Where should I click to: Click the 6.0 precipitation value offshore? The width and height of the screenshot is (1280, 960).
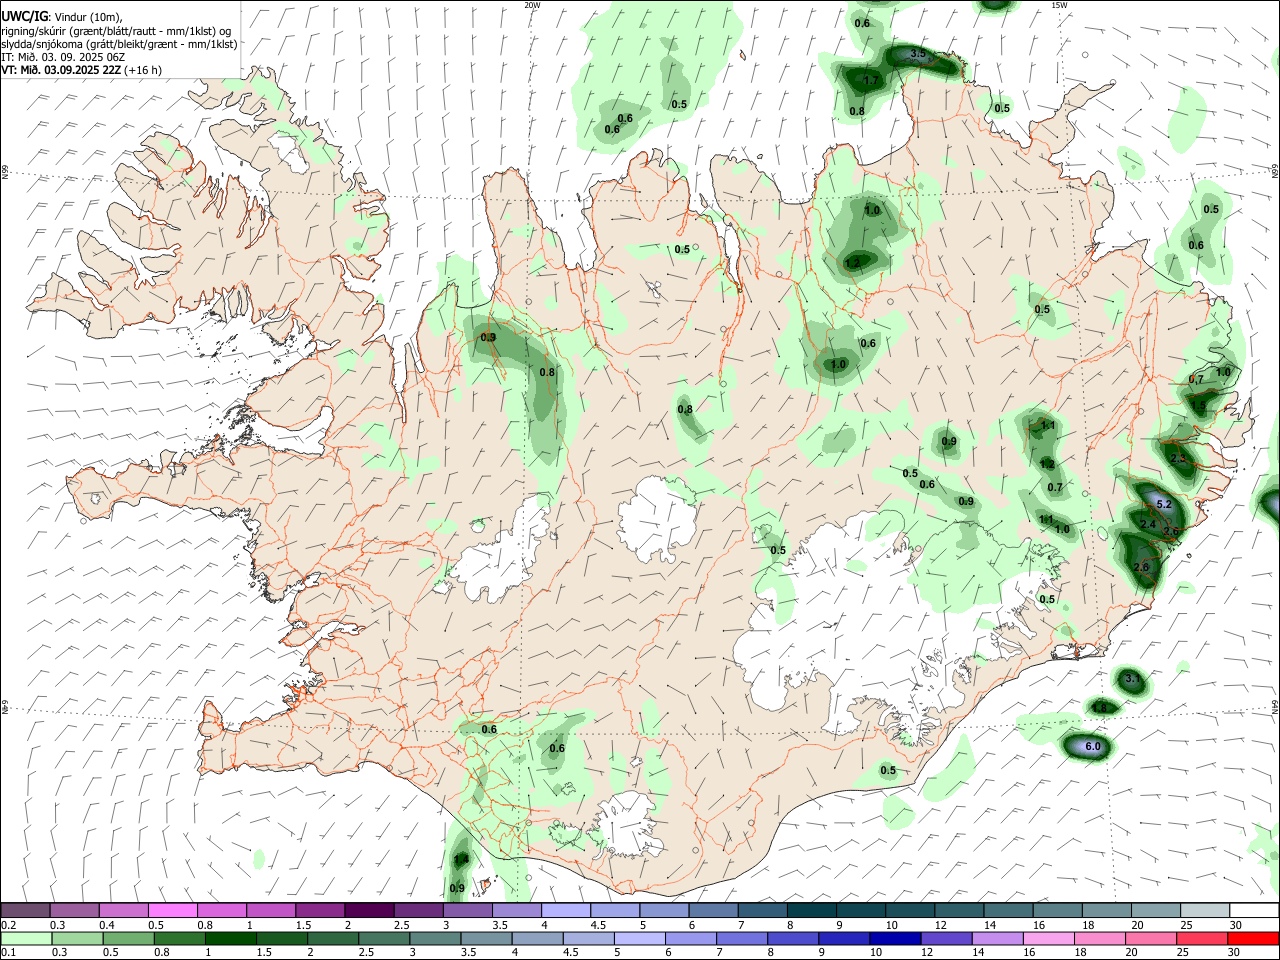tap(1093, 747)
